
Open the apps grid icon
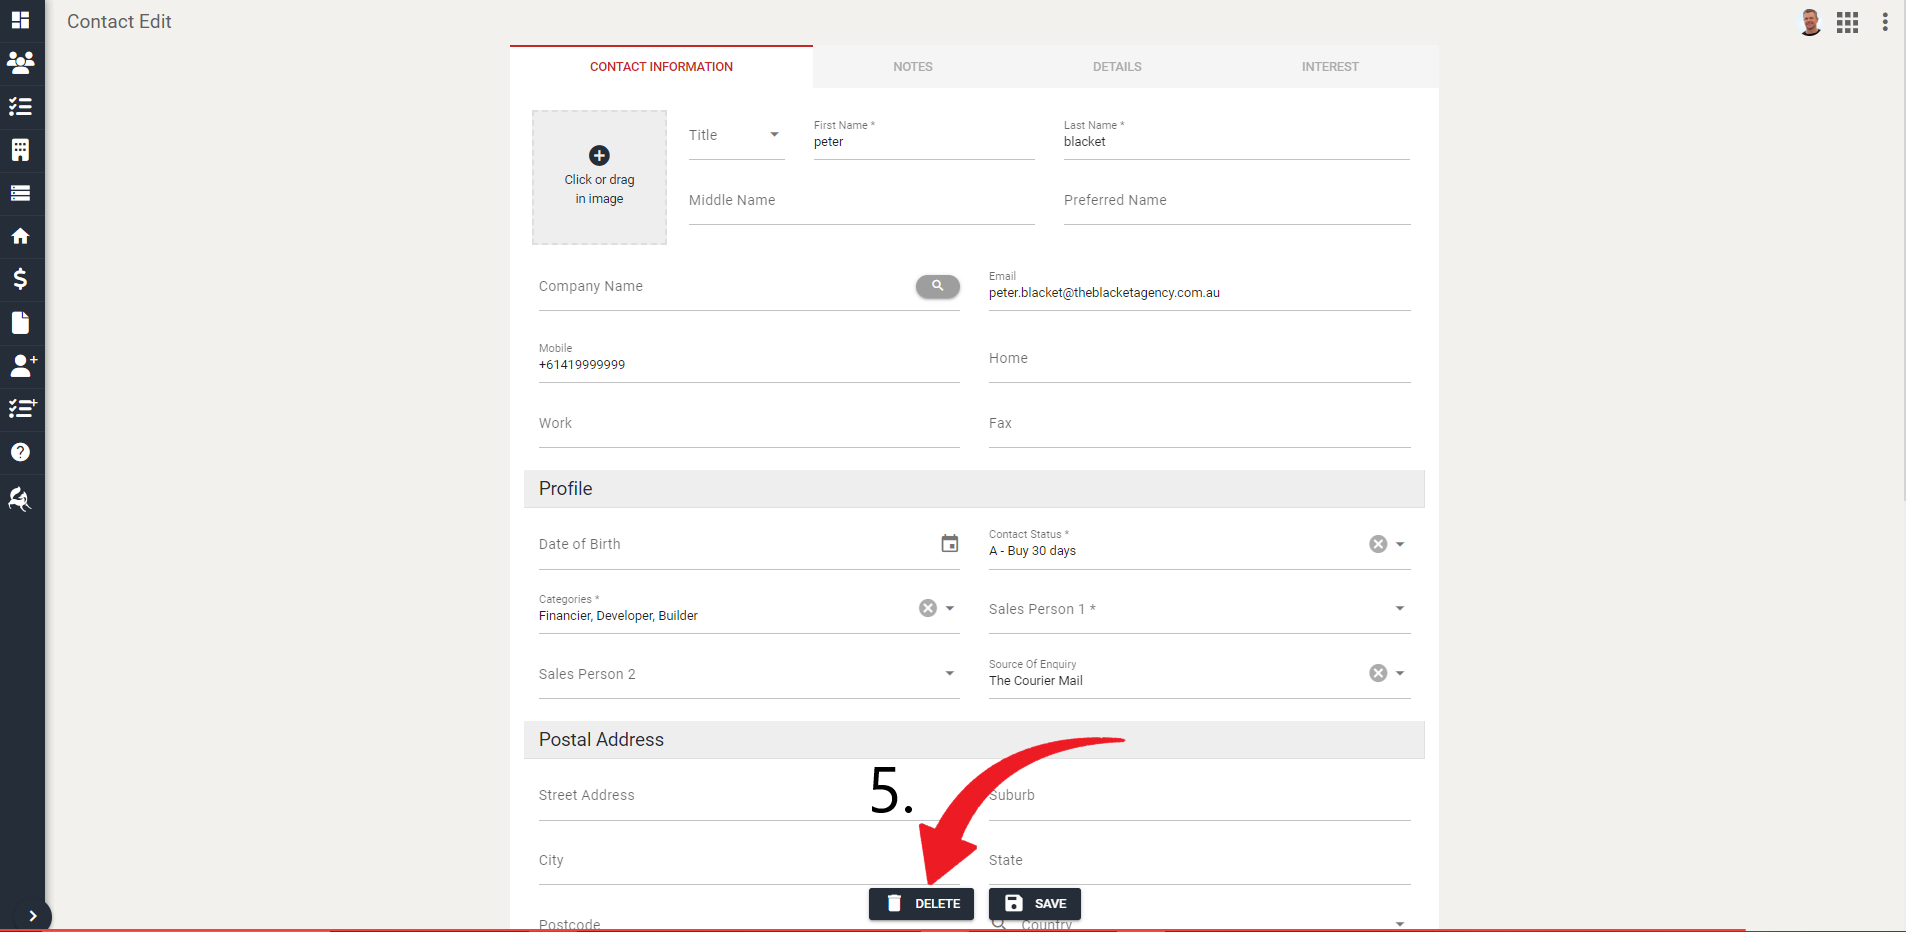(x=1847, y=22)
